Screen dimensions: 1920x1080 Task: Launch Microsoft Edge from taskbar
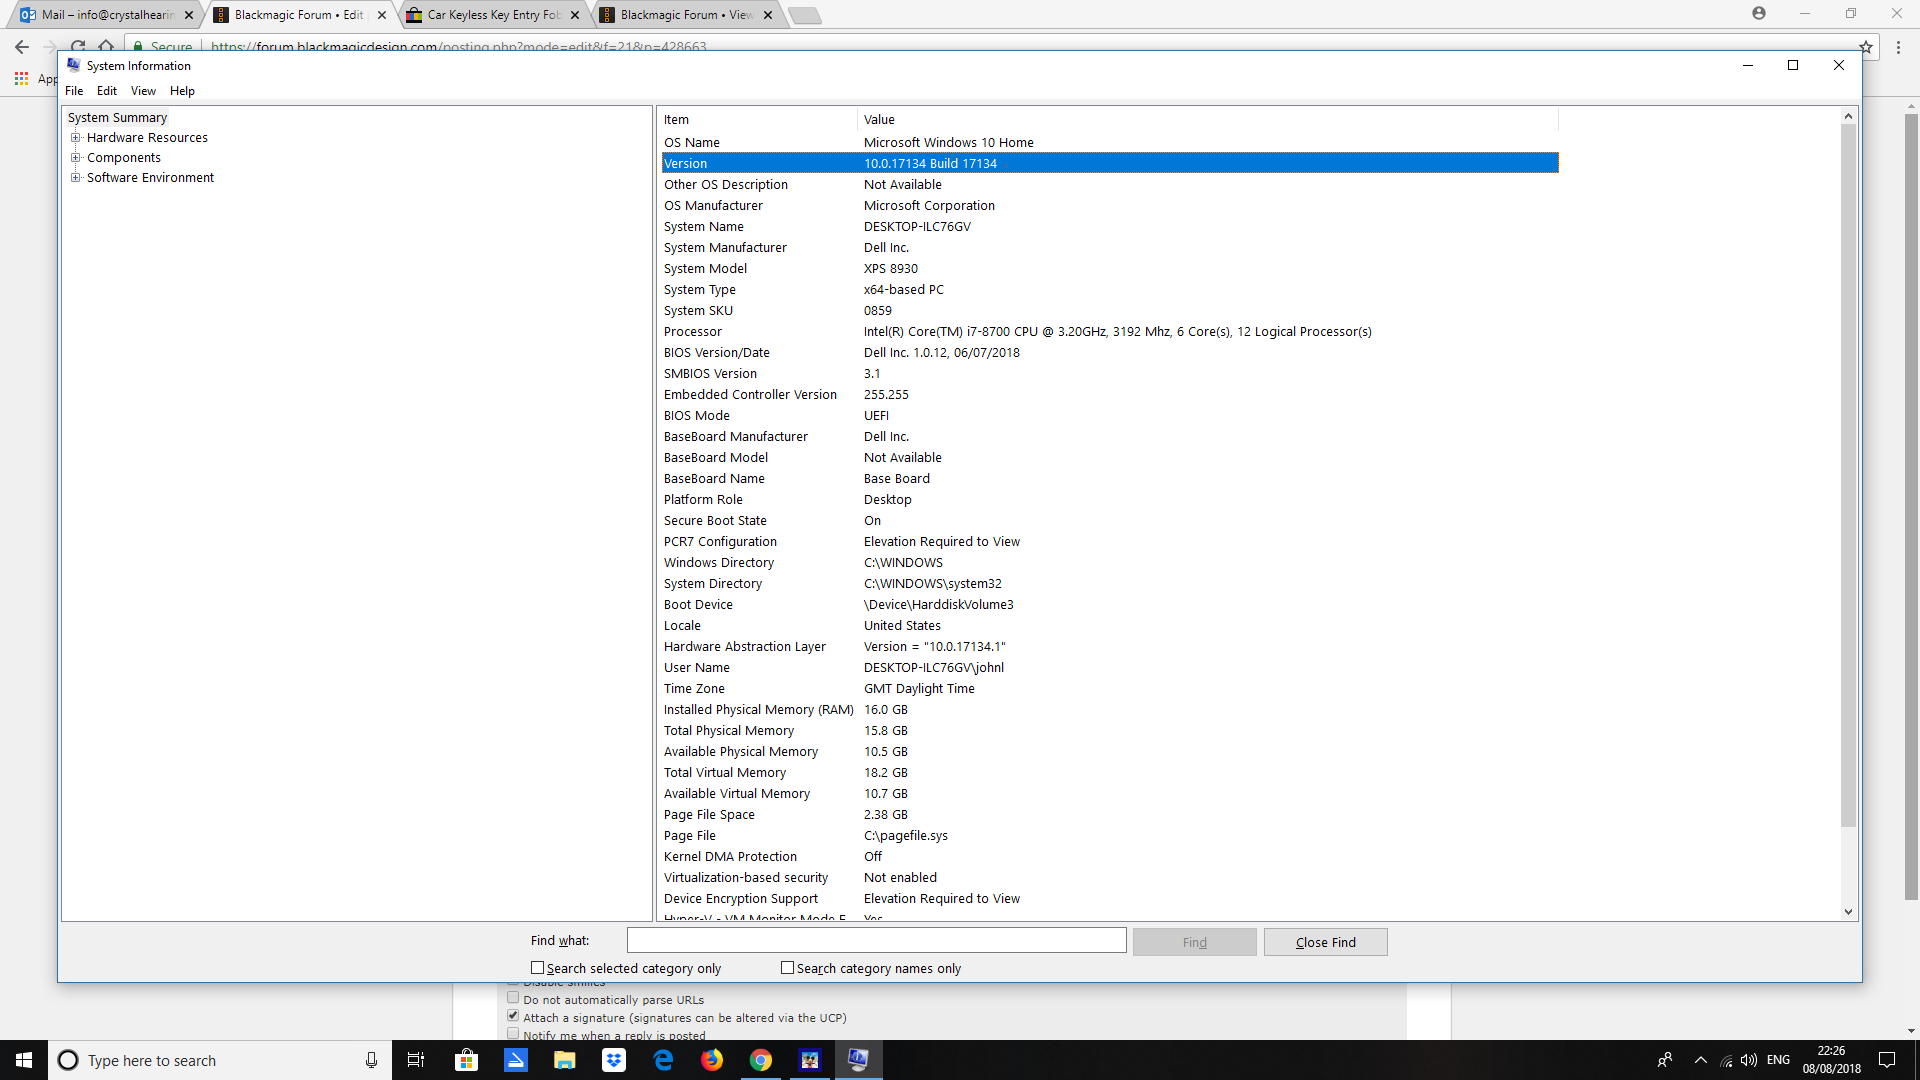(x=662, y=1060)
